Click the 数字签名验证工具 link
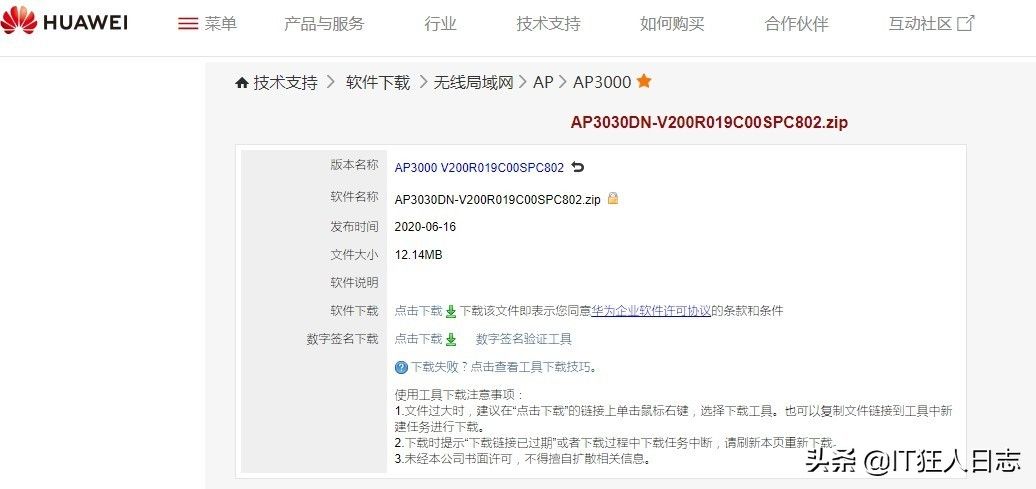This screenshot has height=489, width=1036. [524, 339]
